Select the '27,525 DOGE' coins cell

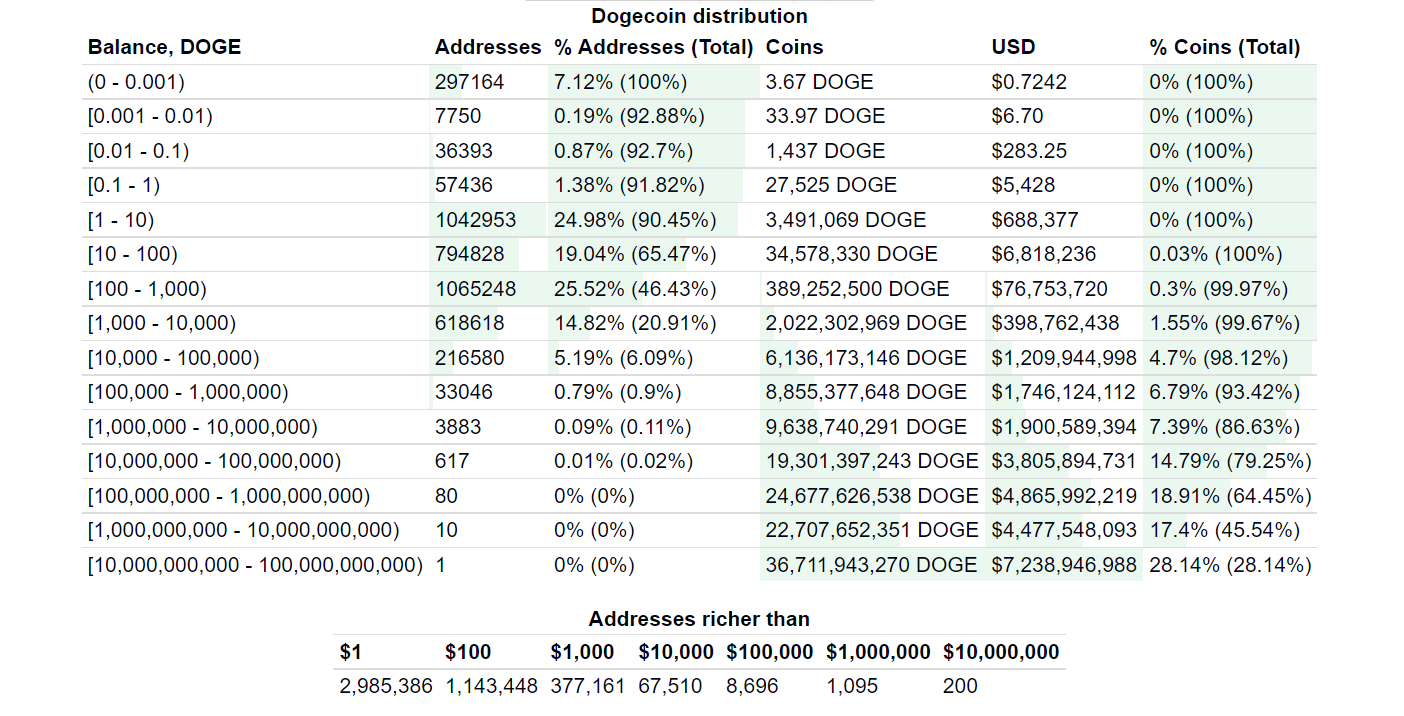point(832,185)
